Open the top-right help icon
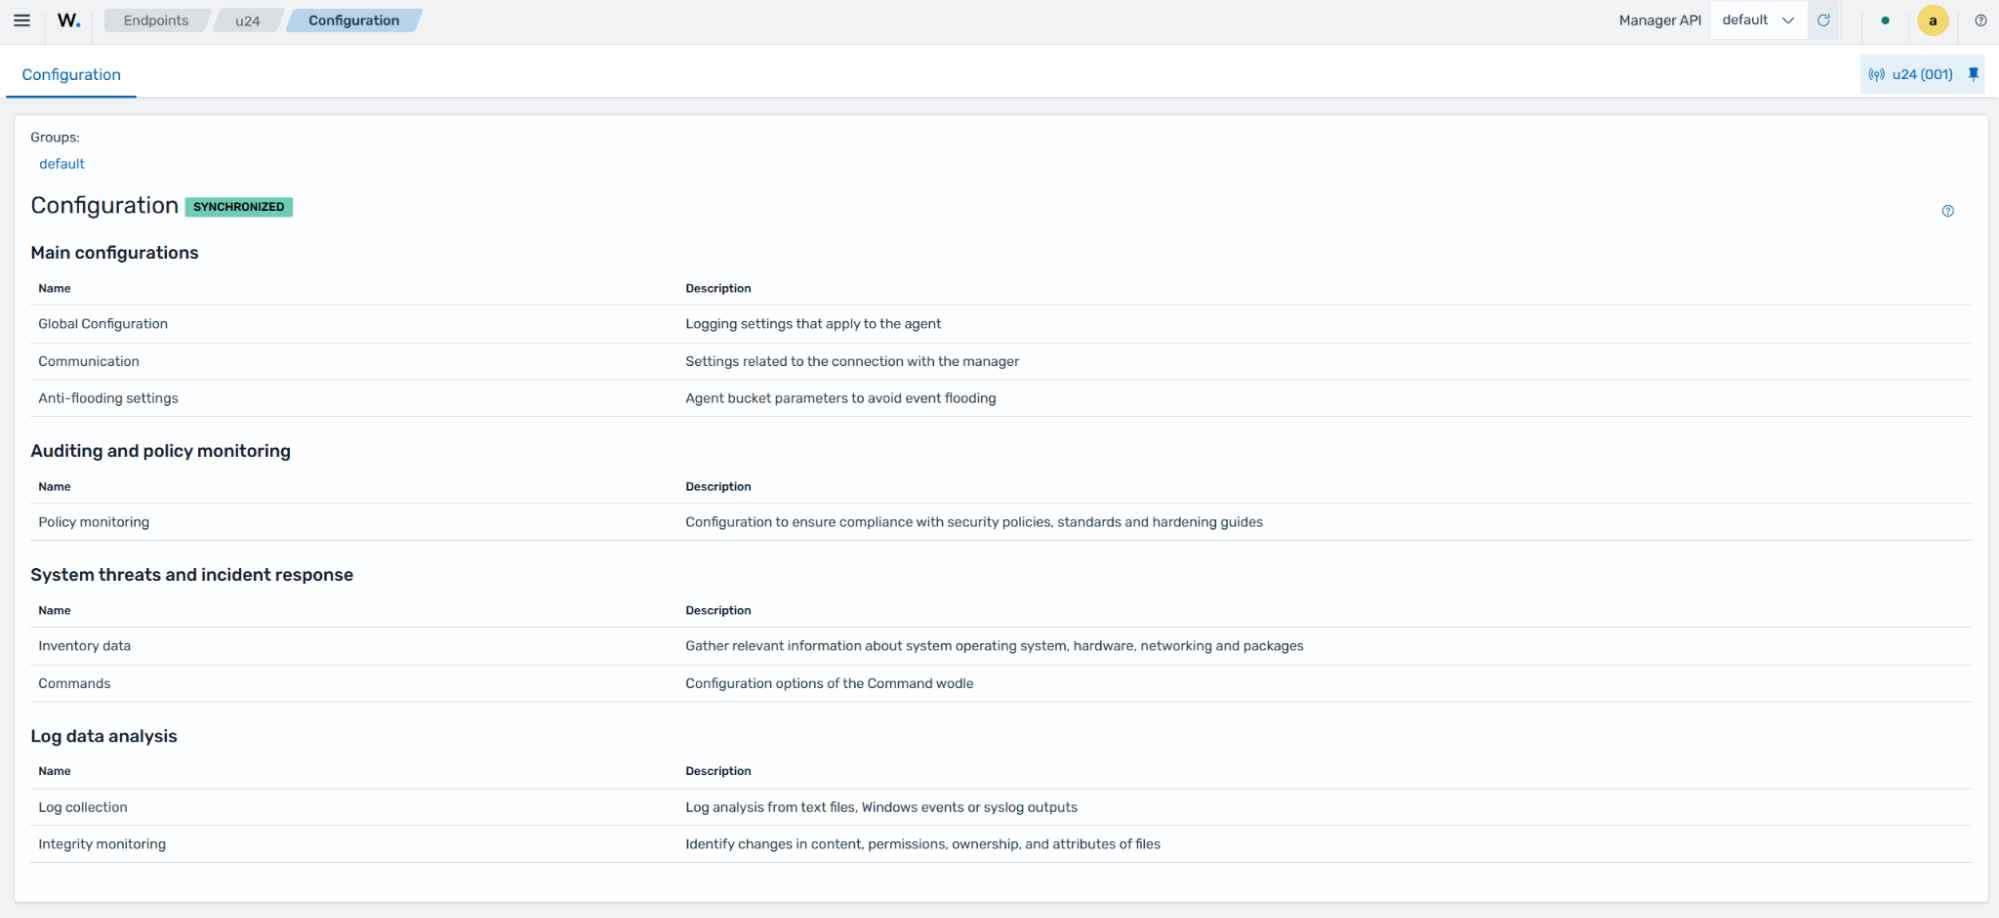The width and height of the screenshot is (1999, 918). coord(1980,20)
